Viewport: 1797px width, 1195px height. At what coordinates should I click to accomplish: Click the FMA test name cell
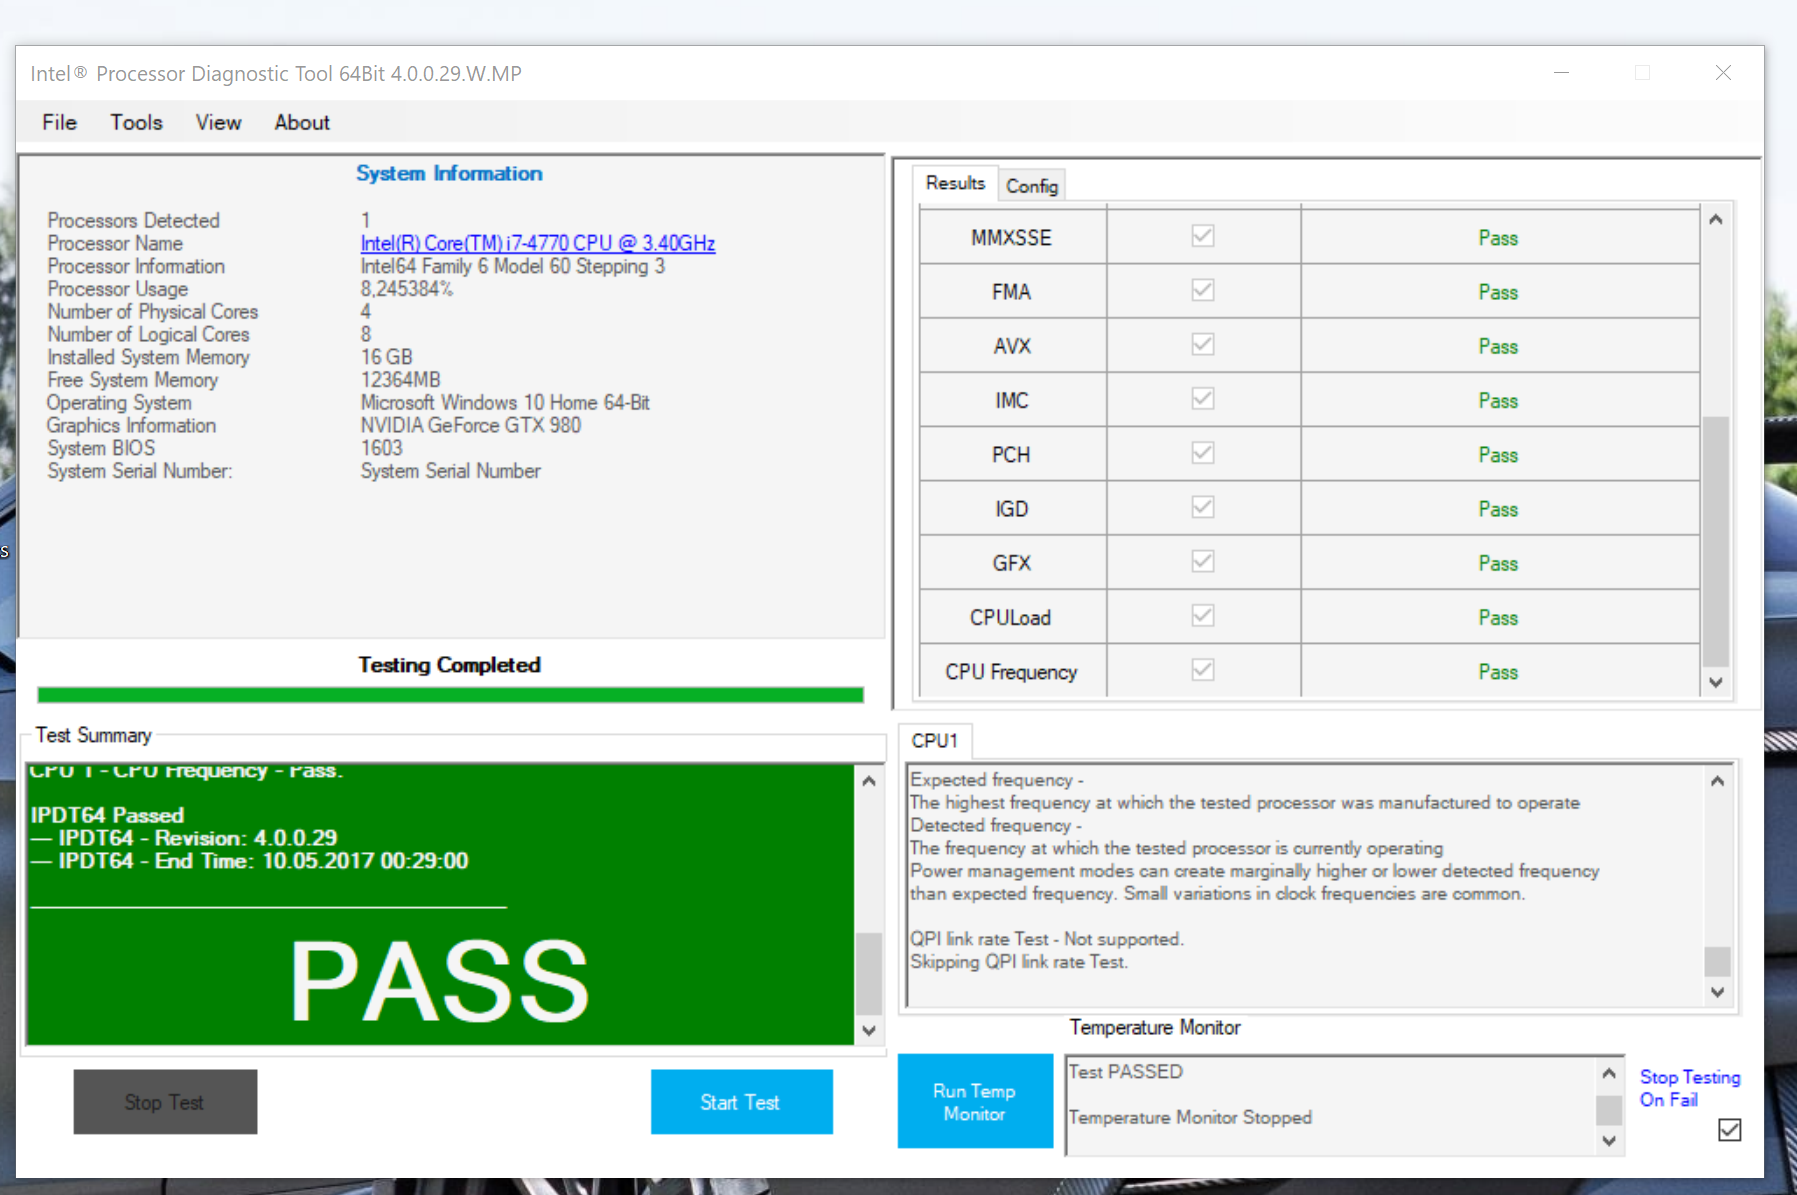(x=1012, y=291)
